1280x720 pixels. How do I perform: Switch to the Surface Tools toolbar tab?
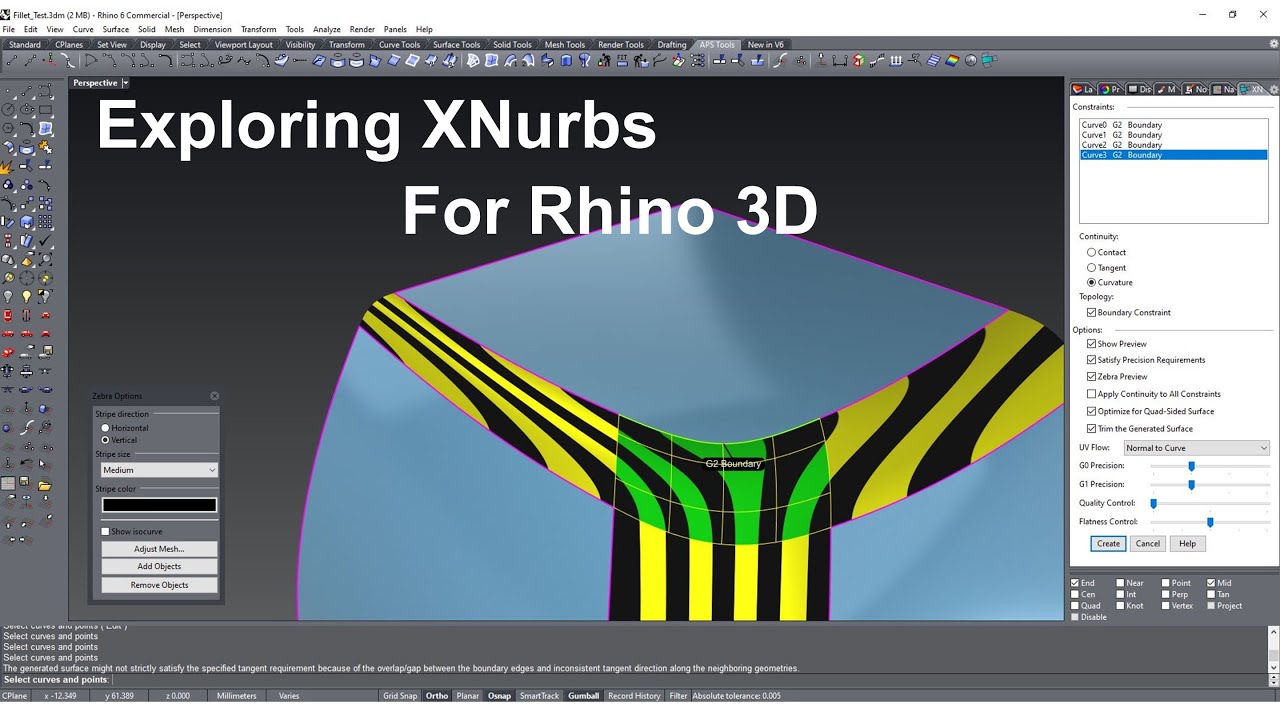pos(456,44)
